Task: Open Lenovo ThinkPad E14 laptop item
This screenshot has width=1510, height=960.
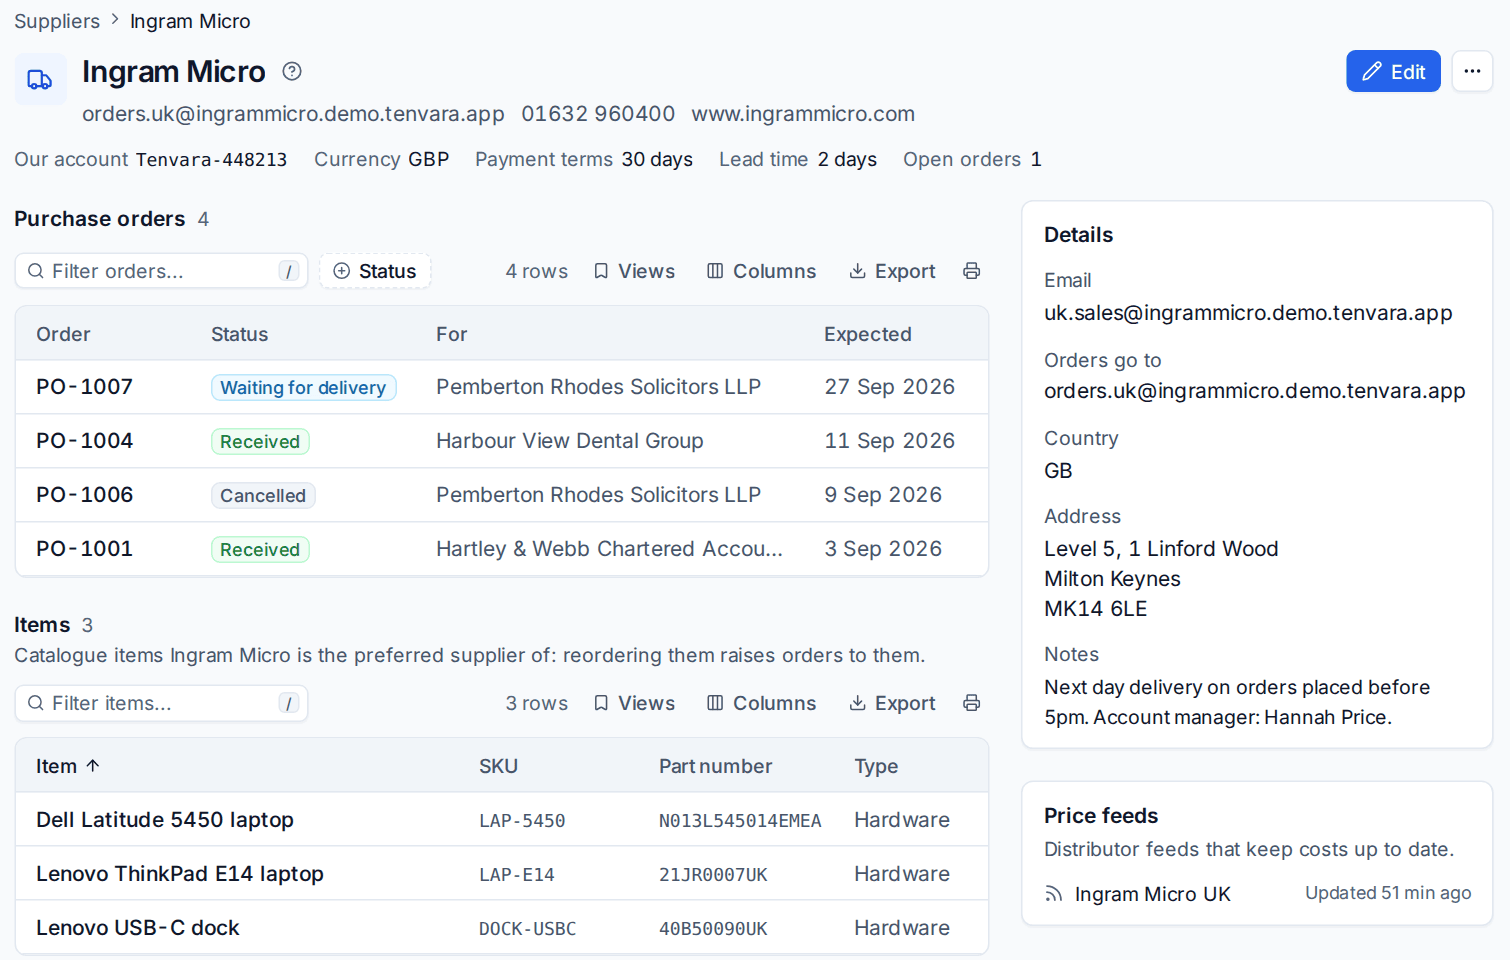Action: pyautogui.click(x=180, y=874)
